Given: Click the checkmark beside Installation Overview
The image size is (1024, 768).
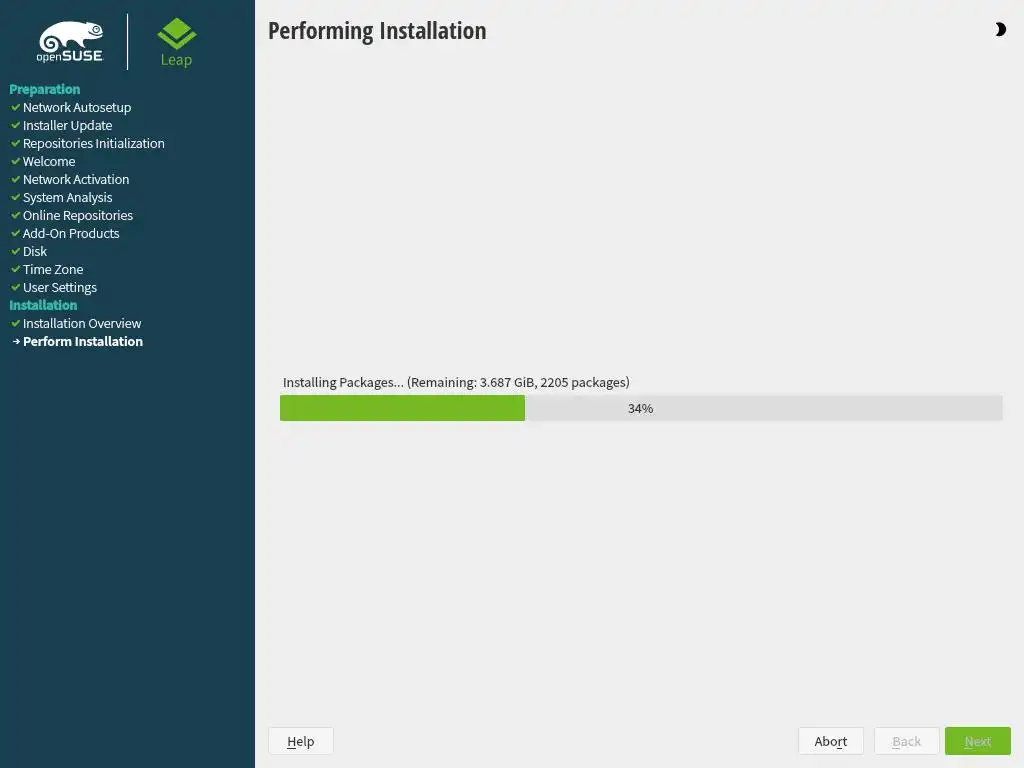Looking at the screenshot, I should [x=16, y=323].
